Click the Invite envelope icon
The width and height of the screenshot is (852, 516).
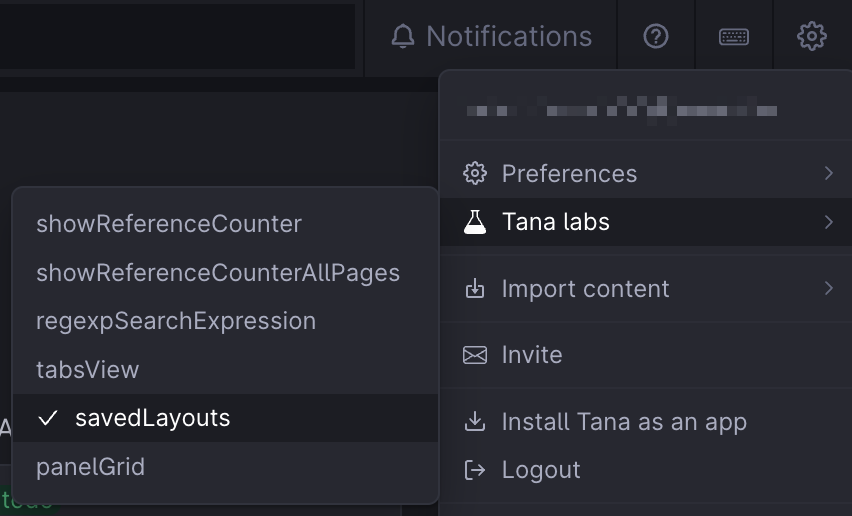[x=475, y=355]
